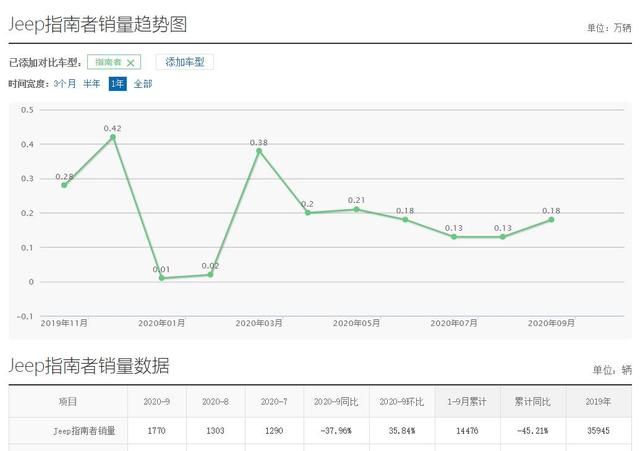Click the 0.13 data point at 2020年07月
The image size is (640, 451).
[x=454, y=237]
